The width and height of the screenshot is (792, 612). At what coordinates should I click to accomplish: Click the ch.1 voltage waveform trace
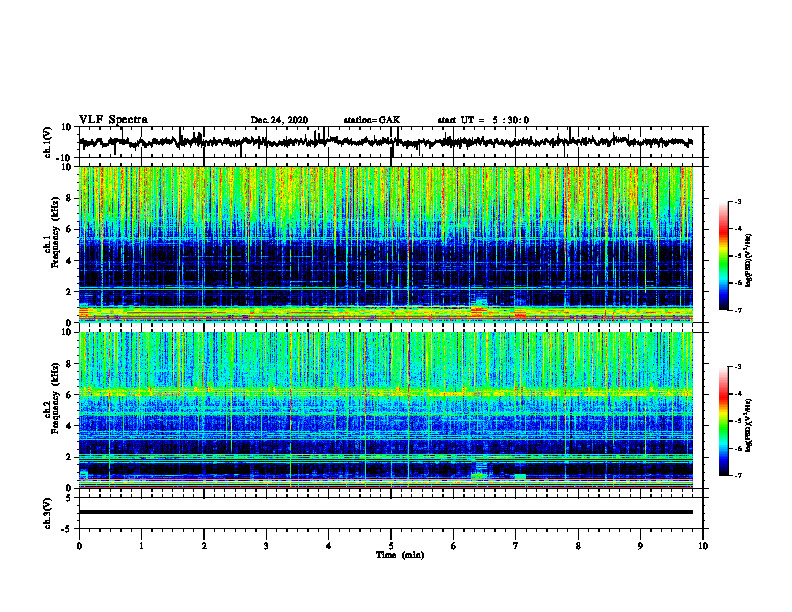385,142
